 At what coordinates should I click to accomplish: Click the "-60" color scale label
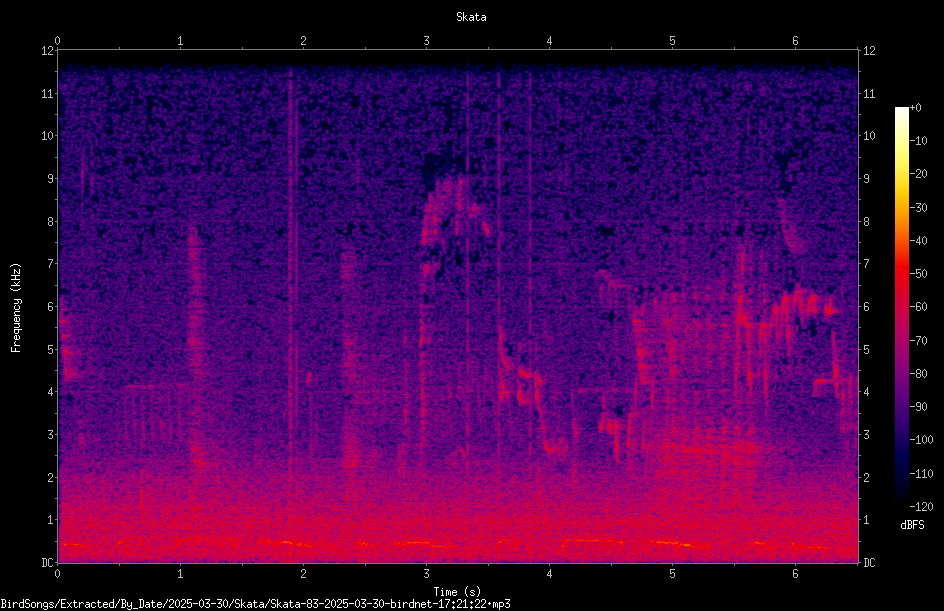click(x=918, y=307)
